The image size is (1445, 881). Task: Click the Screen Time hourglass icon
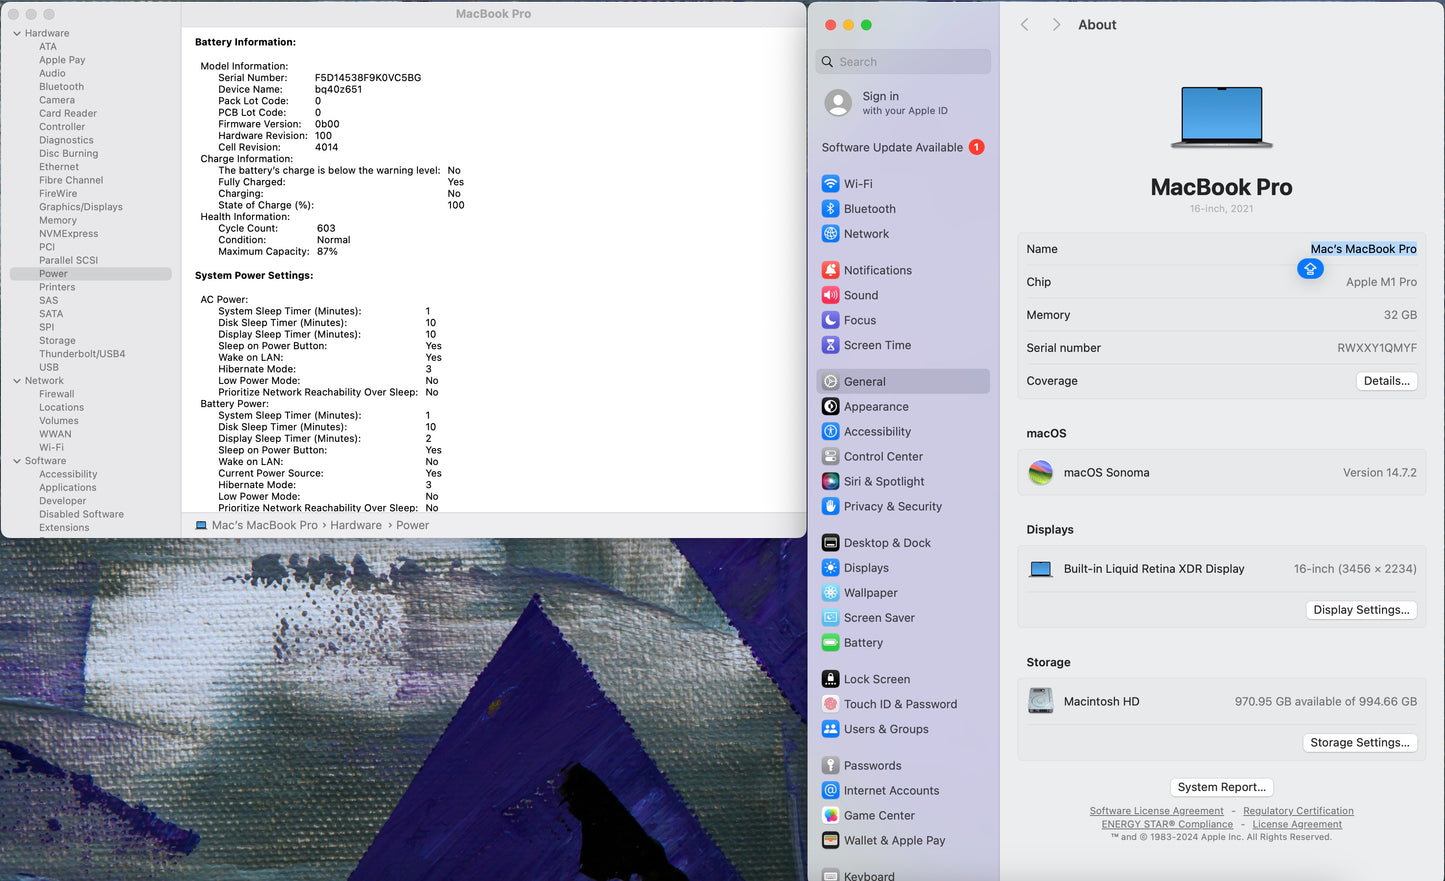830,345
